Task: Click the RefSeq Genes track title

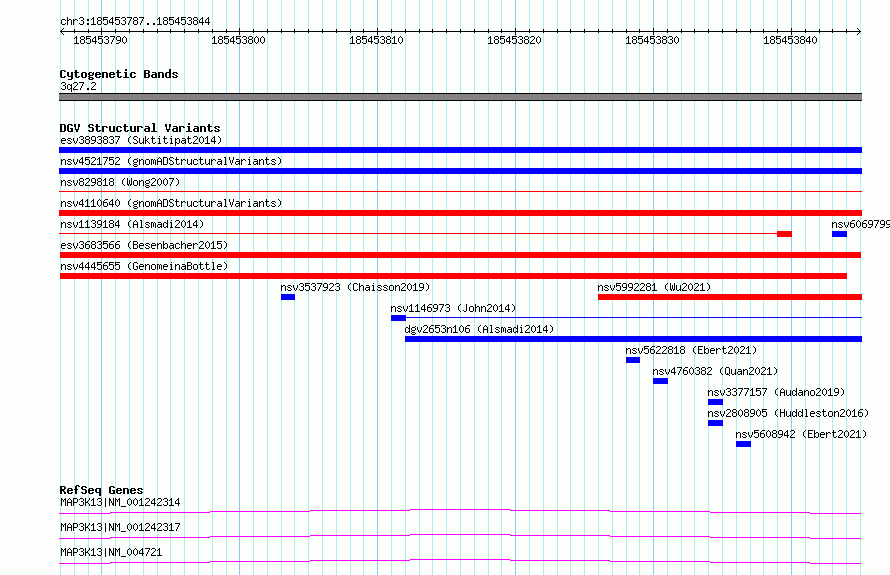Action: (101, 490)
